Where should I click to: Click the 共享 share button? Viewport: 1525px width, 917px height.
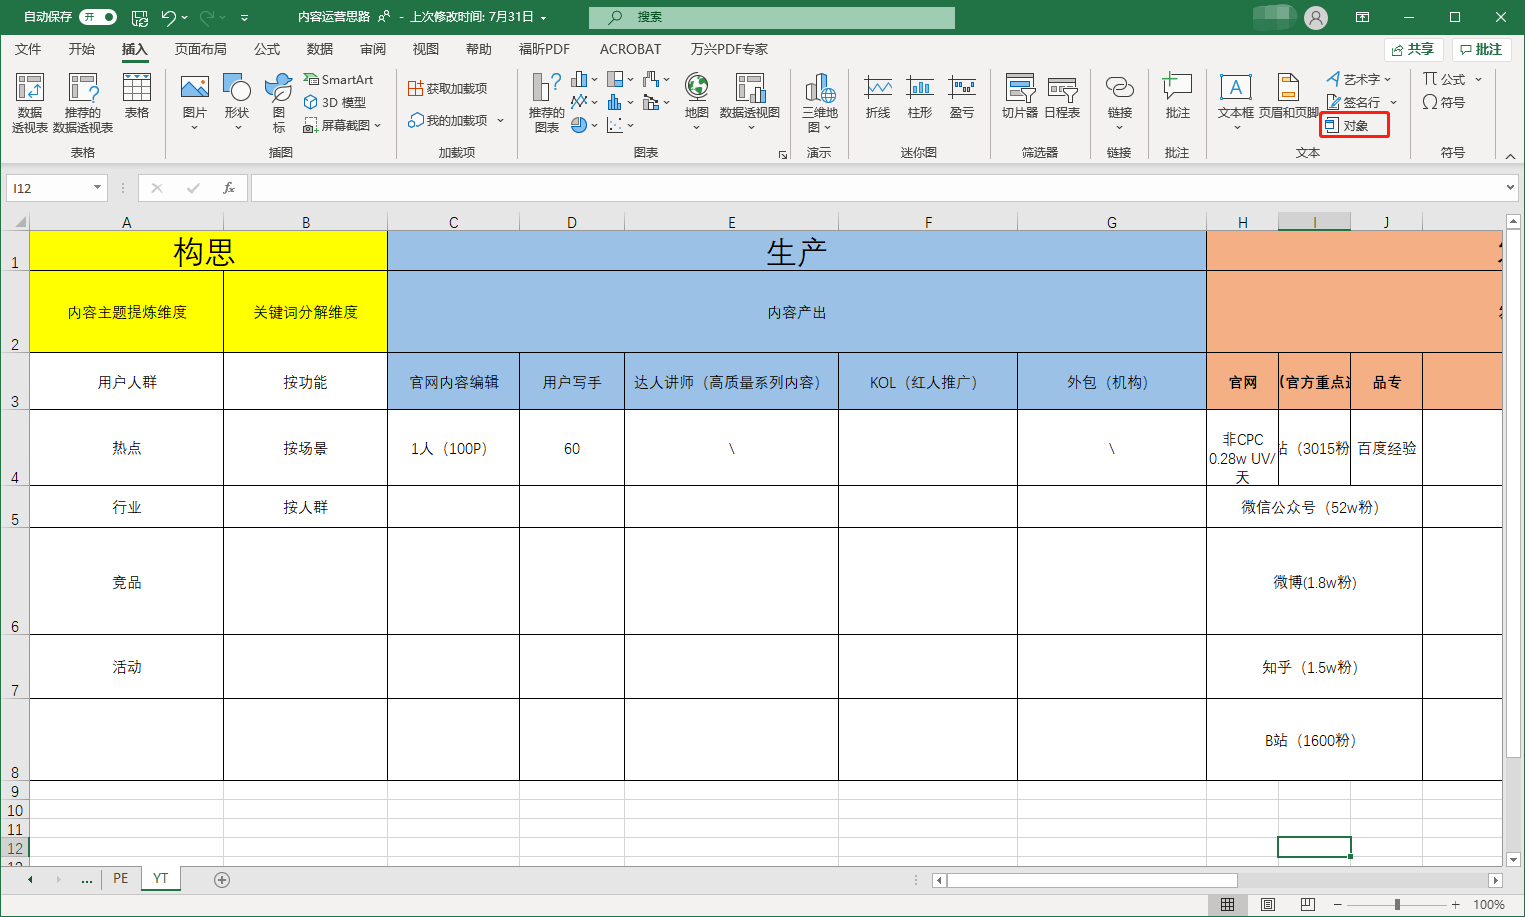coord(1412,48)
